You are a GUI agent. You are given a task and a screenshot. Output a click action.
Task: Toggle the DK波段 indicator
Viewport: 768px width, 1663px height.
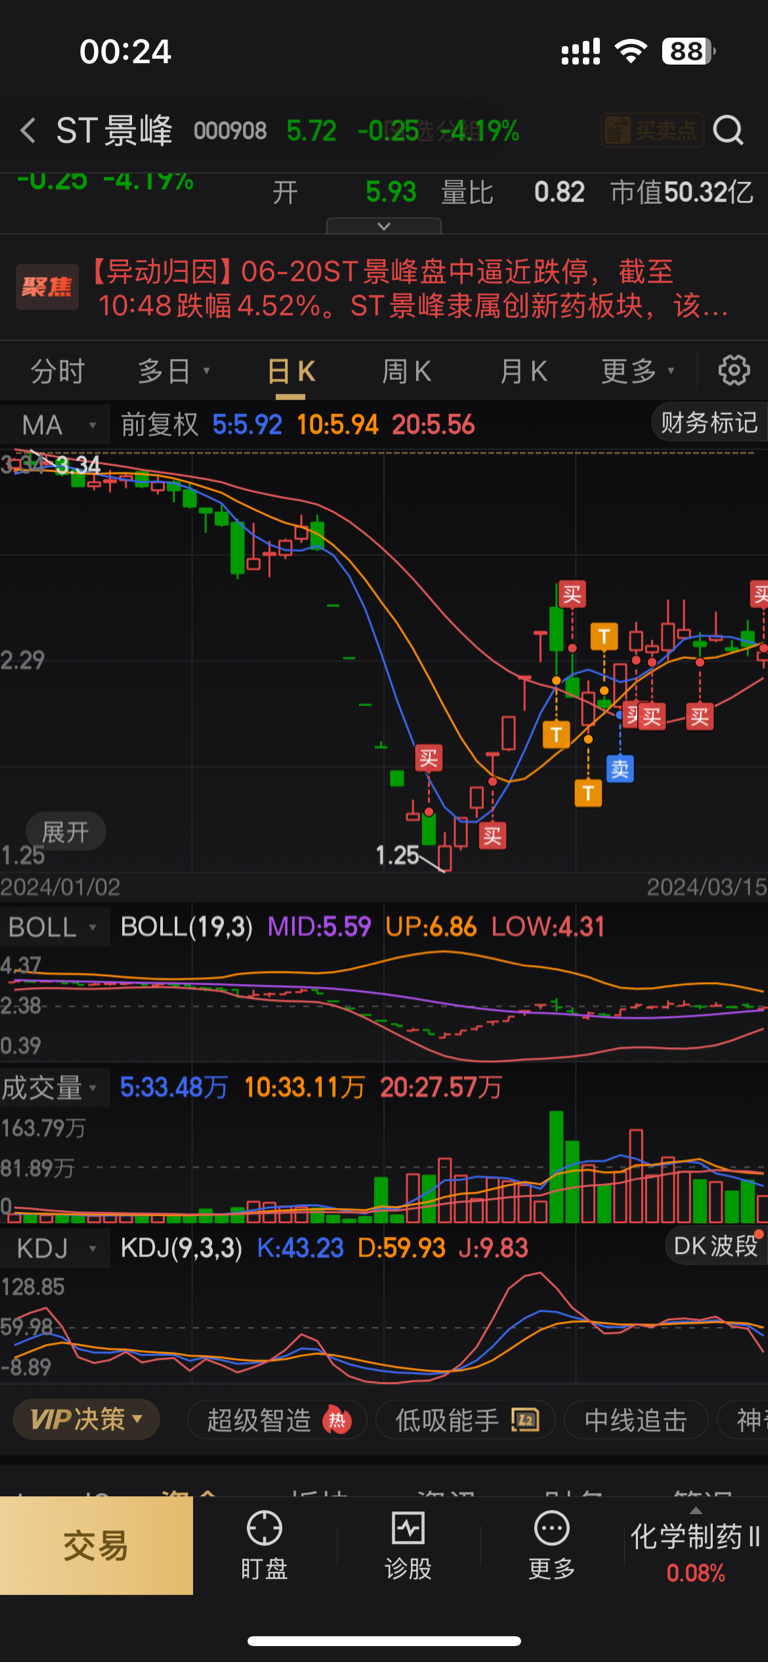click(716, 1245)
